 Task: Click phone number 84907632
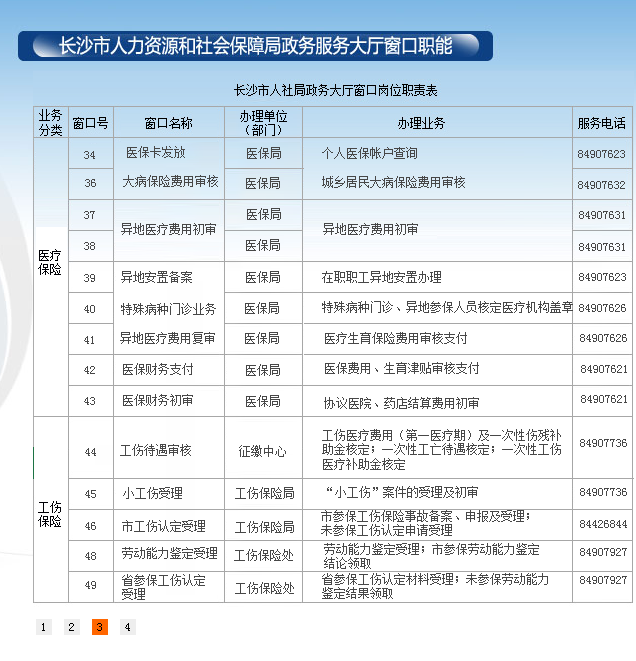tap(602, 185)
